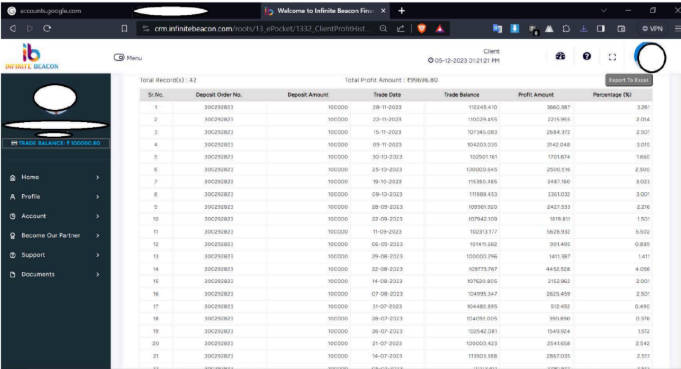
Task: Sort by Profit Amount column header
Action: [536, 95]
